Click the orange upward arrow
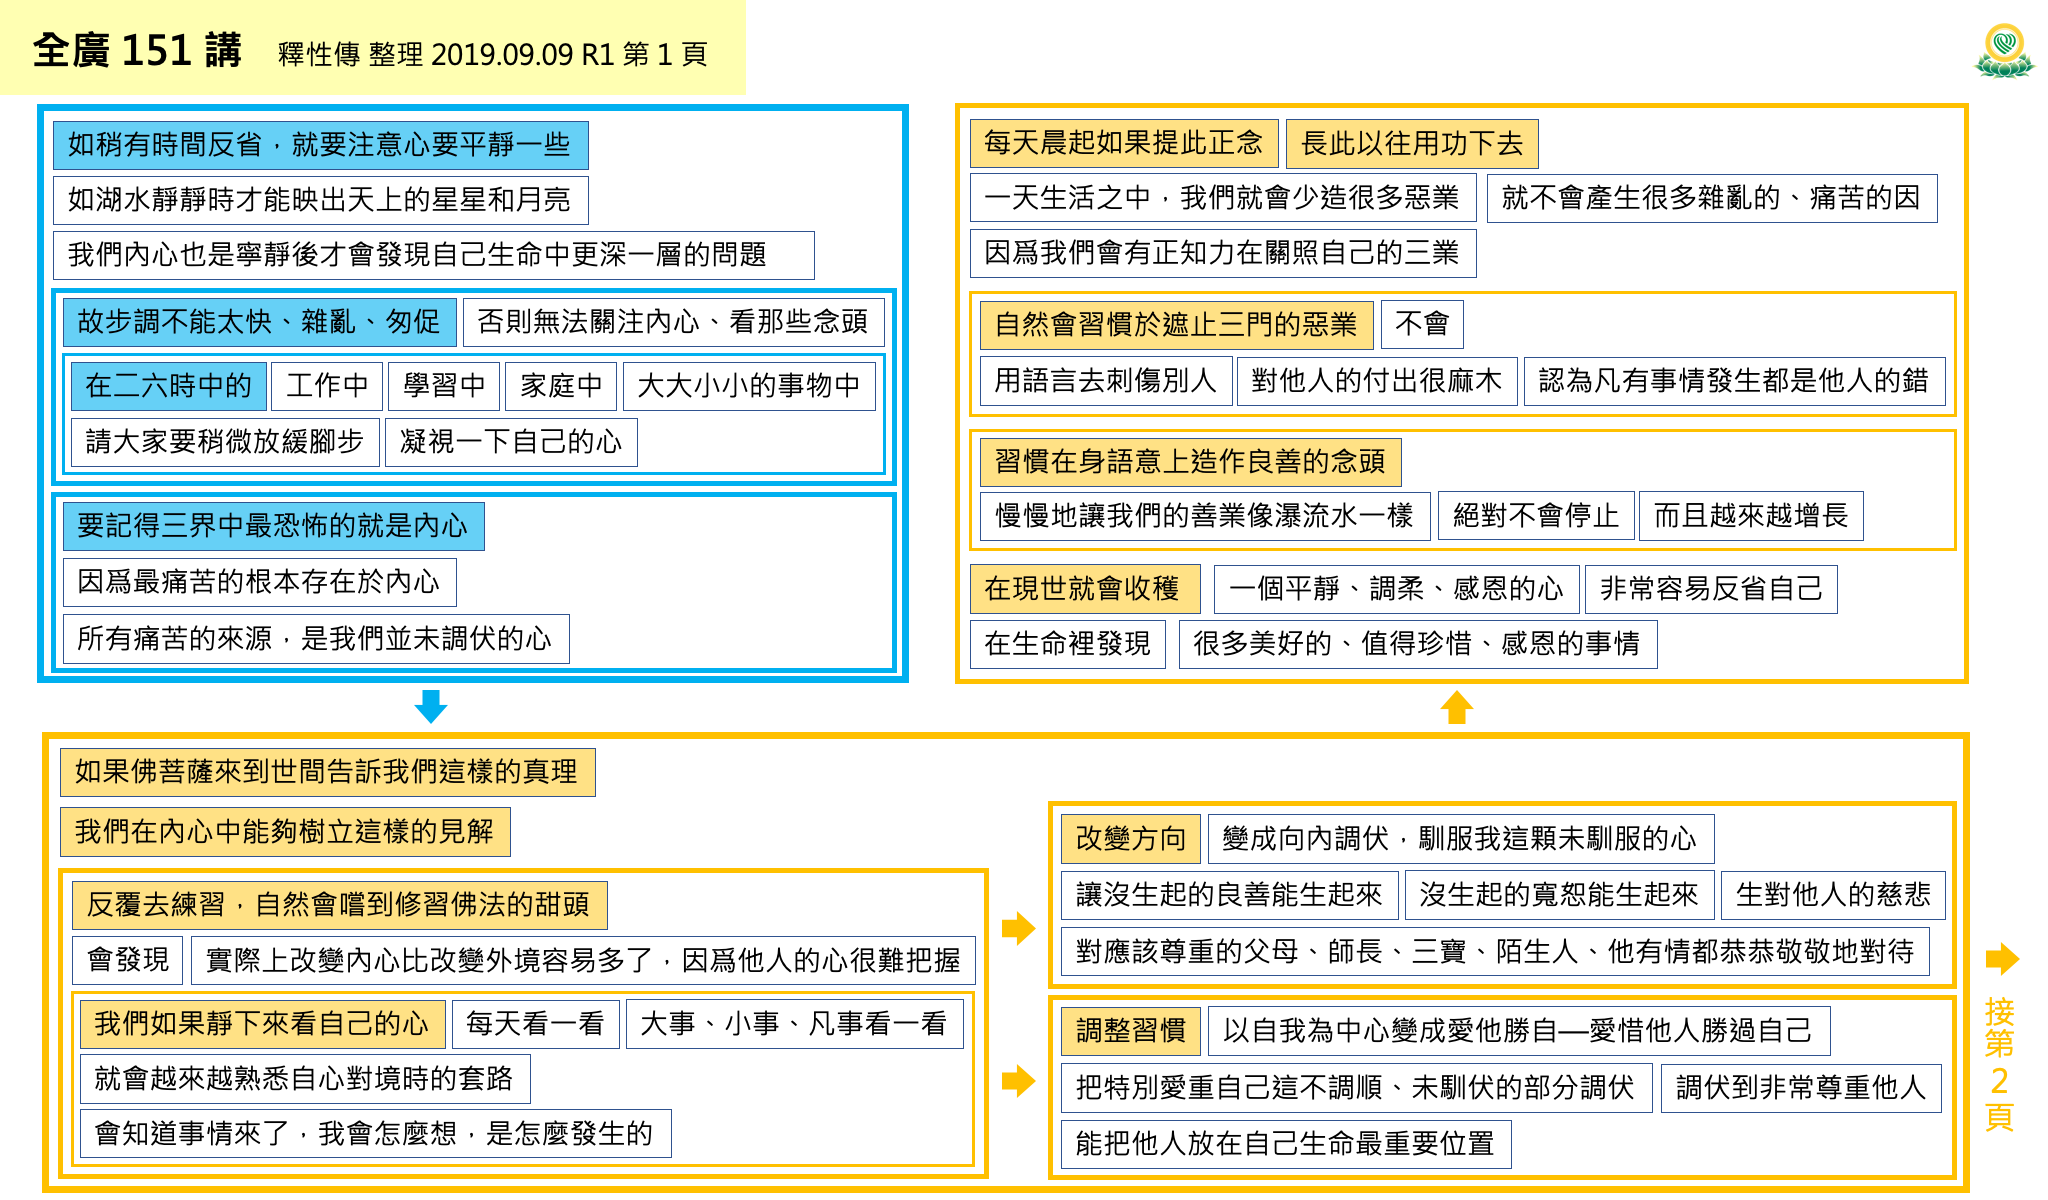The image size is (2048, 1200). coord(1456,707)
